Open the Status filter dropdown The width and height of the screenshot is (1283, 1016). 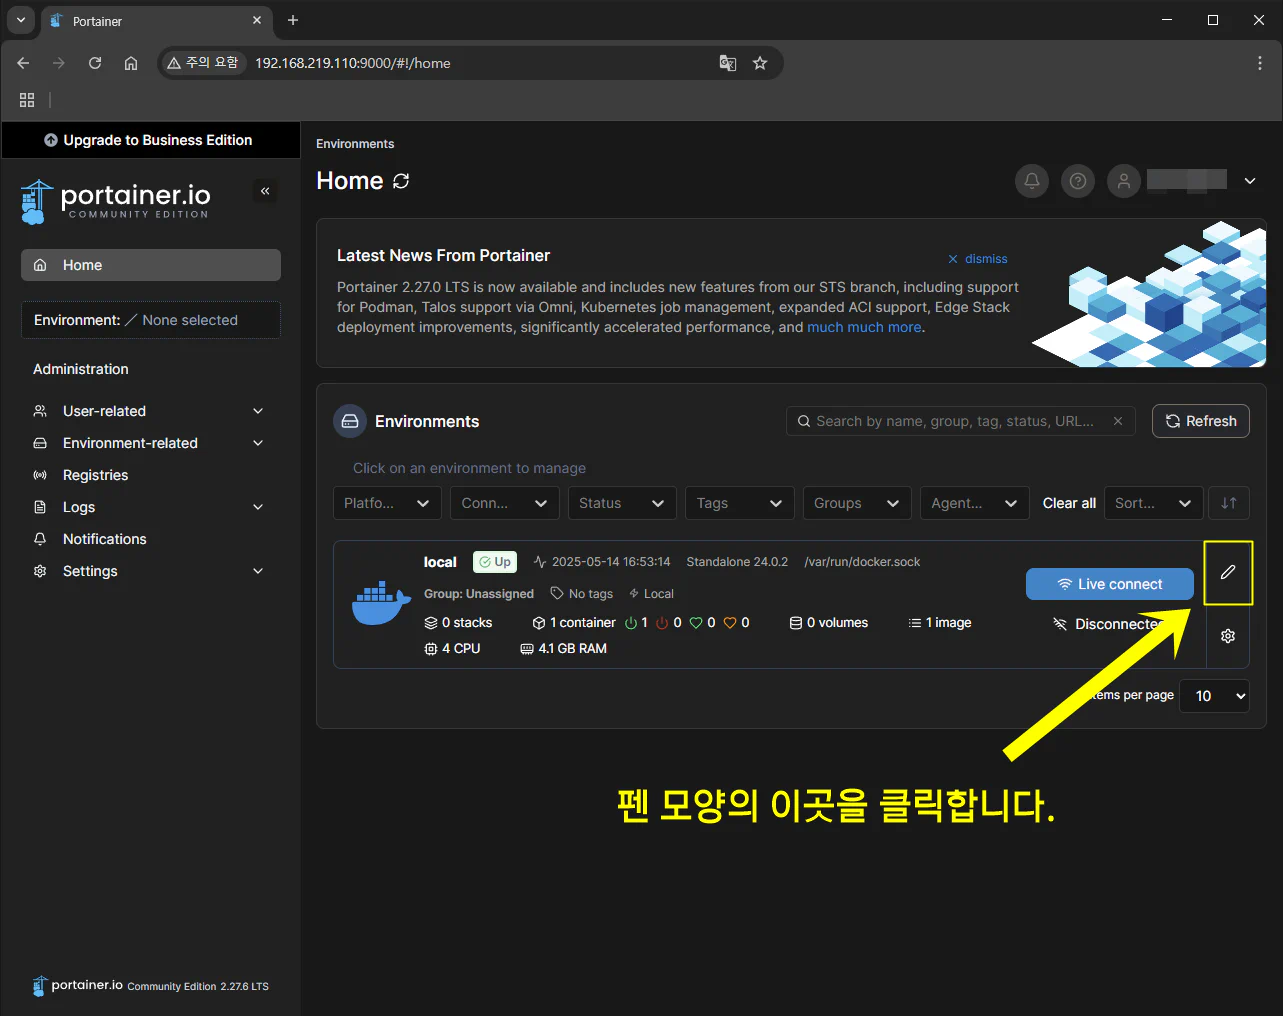pos(622,503)
